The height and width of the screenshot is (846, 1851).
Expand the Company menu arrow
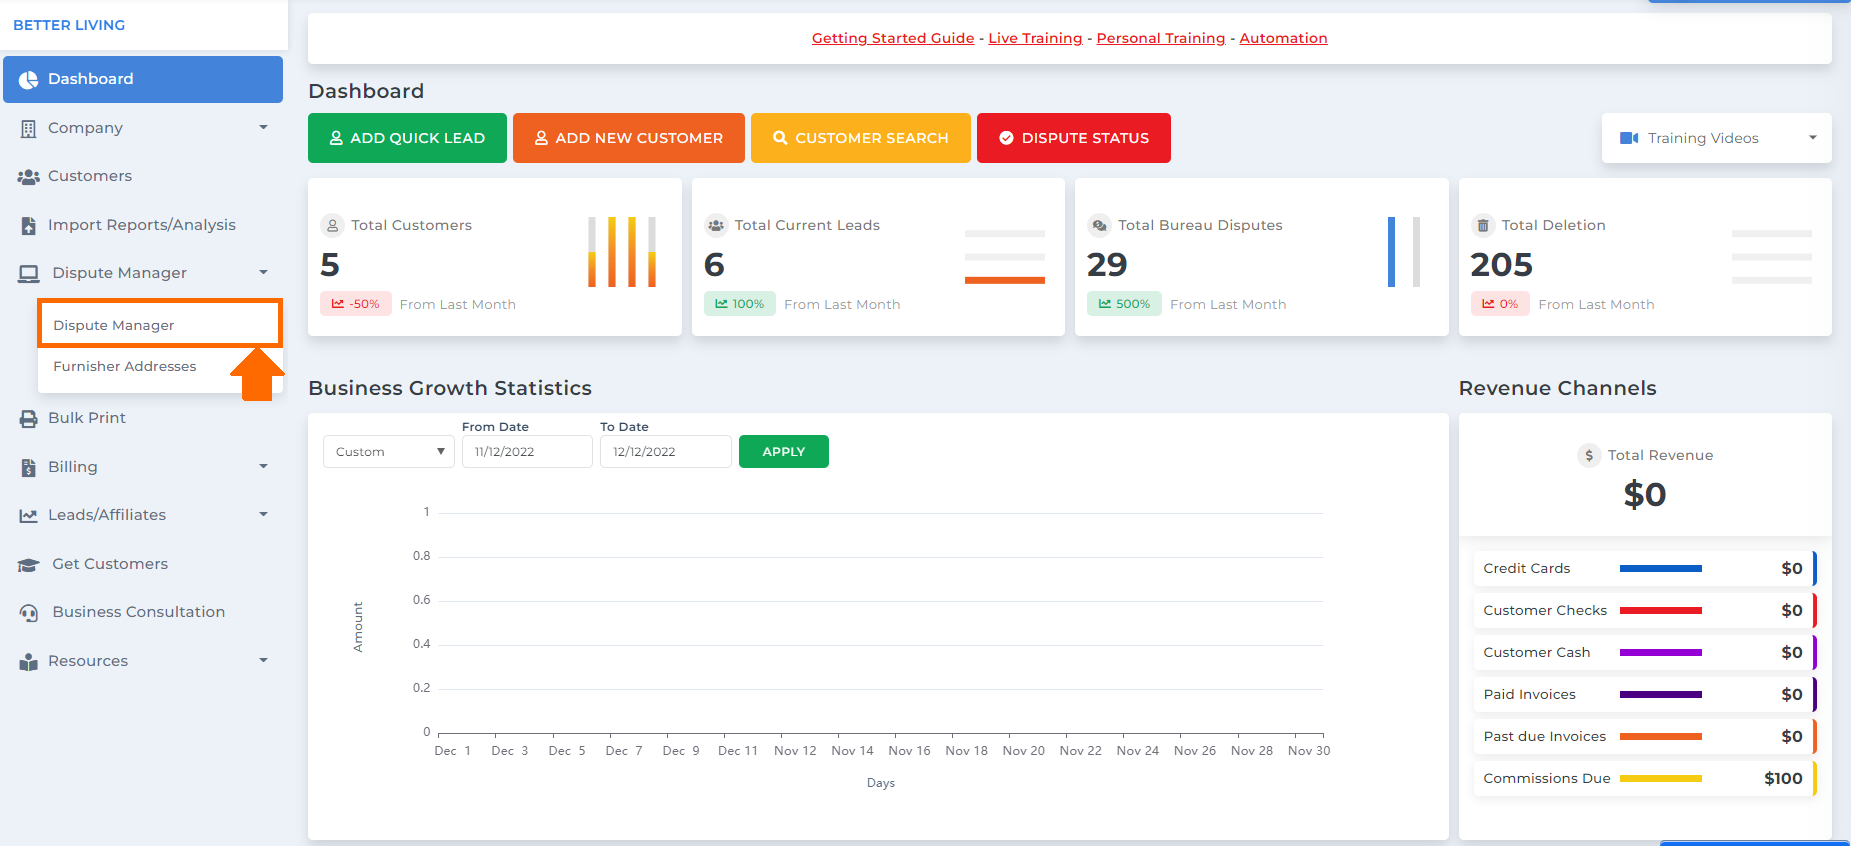(x=264, y=127)
